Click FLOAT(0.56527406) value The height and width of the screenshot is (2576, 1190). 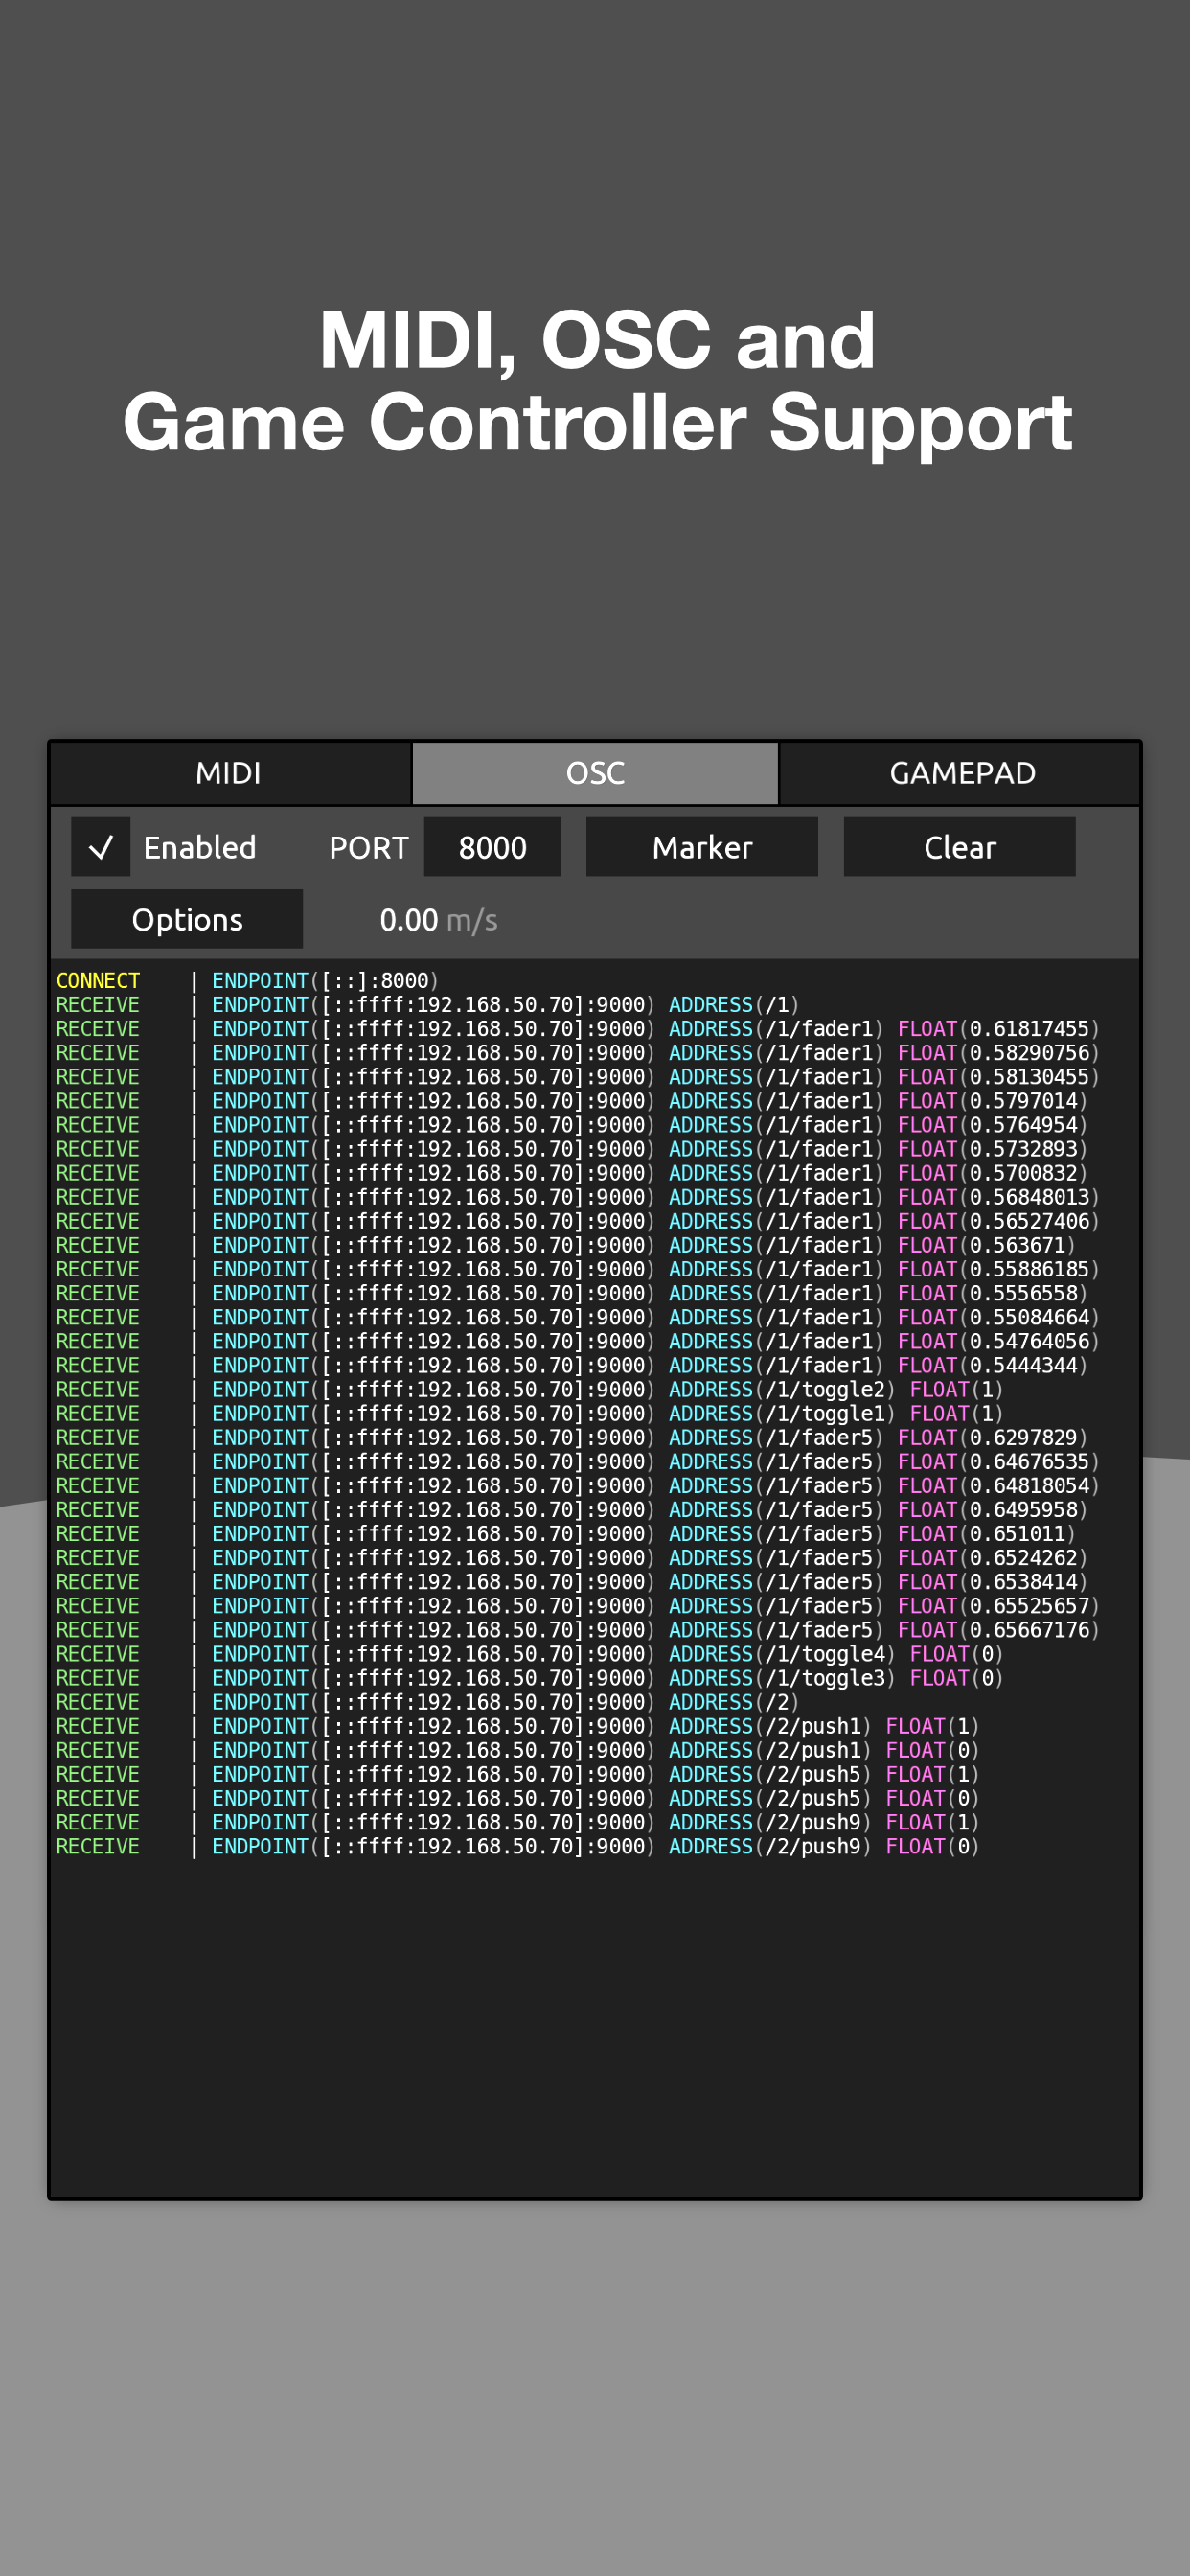click(x=998, y=1221)
